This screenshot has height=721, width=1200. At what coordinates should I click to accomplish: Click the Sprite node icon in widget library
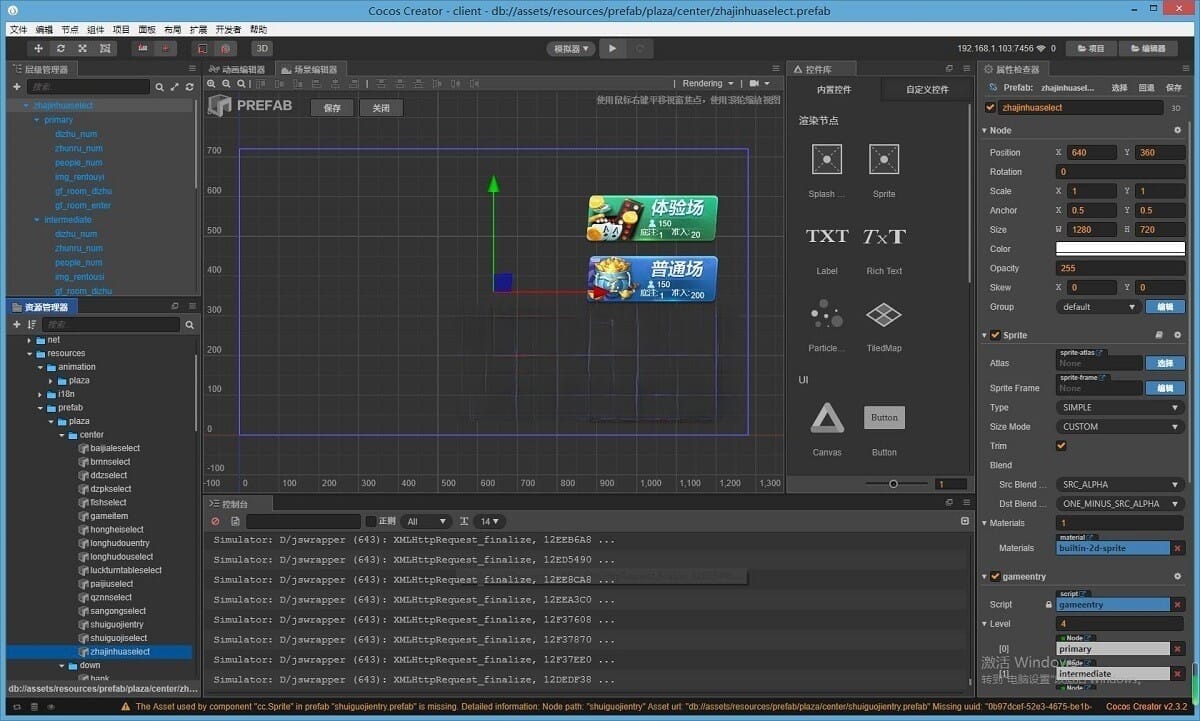[883, 159]
